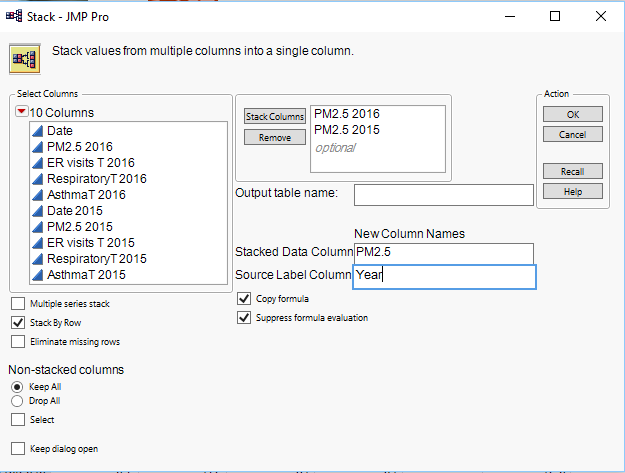This screenshot has height=473, width=625.
Task: Click the blue continuous icon beside Date
Action: [37, 131]
